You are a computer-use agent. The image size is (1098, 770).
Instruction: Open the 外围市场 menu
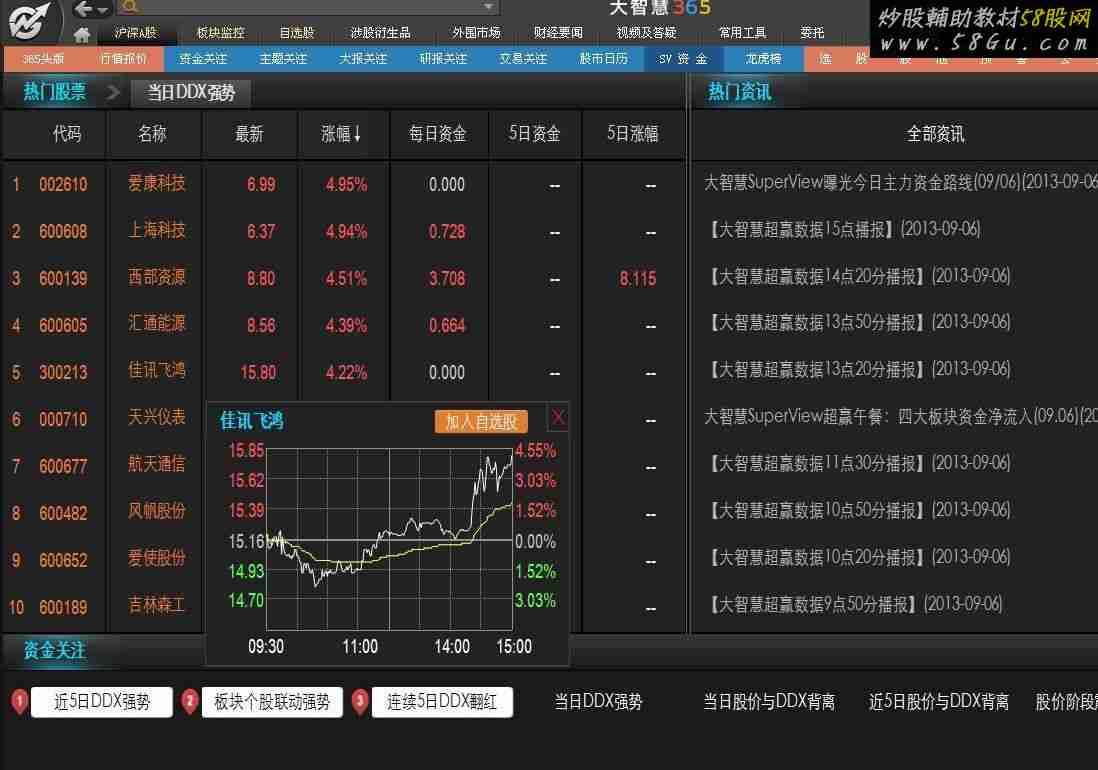point(476,33)
